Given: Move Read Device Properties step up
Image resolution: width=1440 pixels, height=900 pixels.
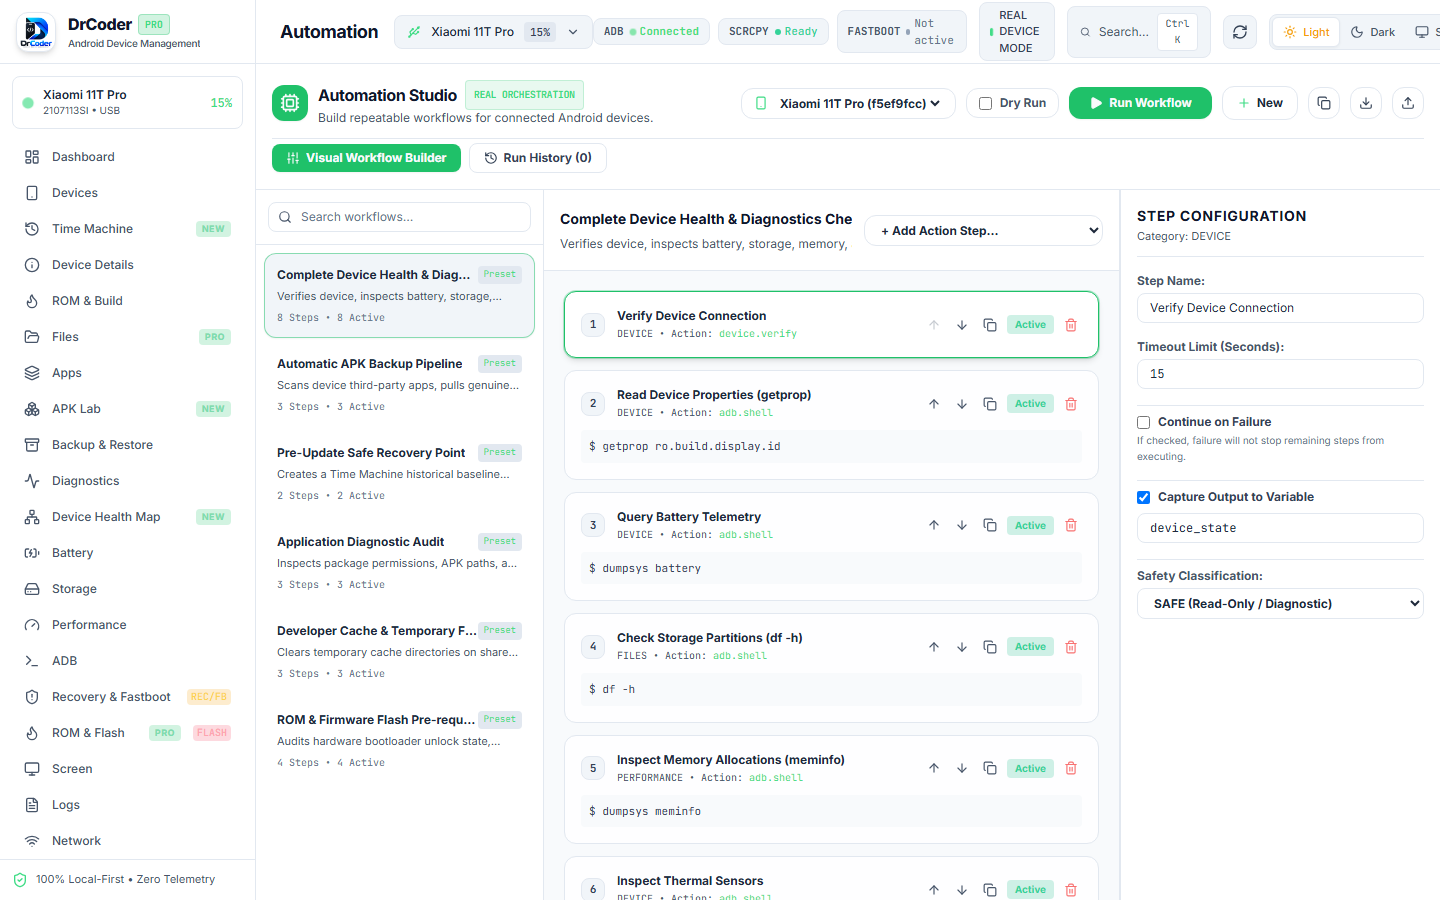Looking at the screenshot, I should [x=934, y=404].
